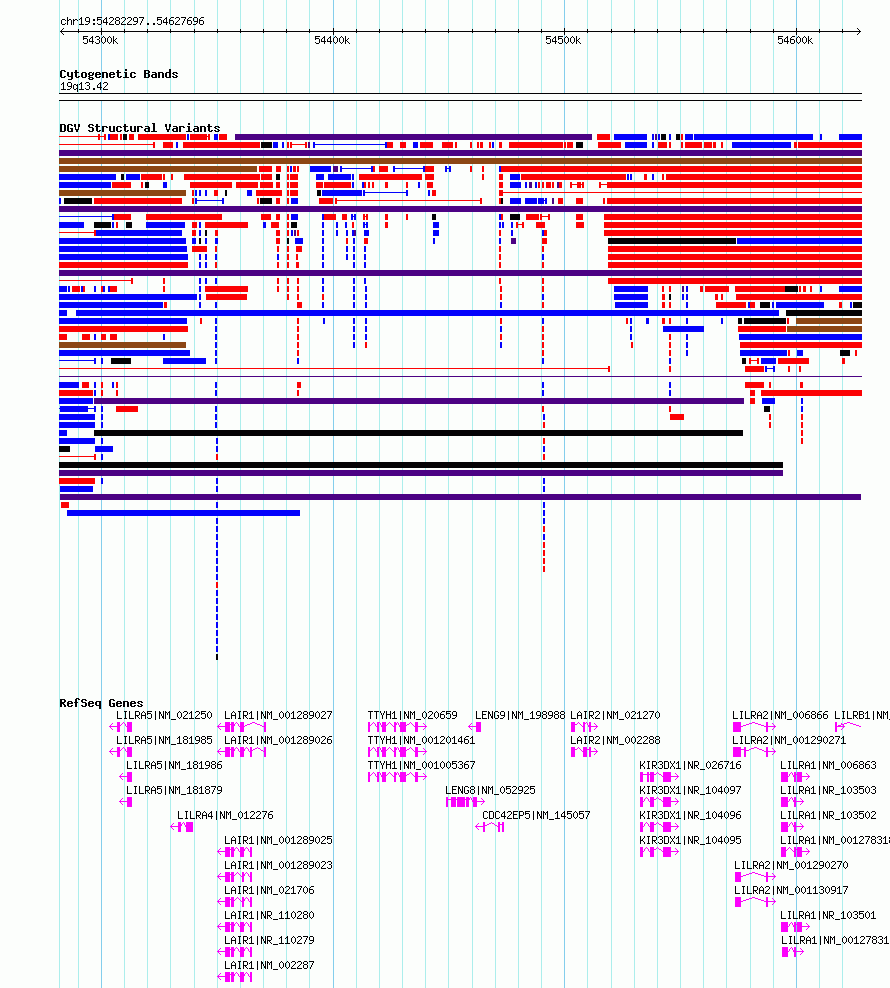Open the LAIR1|NM_002287 label
This screenshot has width=890, height=988.
point(269,965)
